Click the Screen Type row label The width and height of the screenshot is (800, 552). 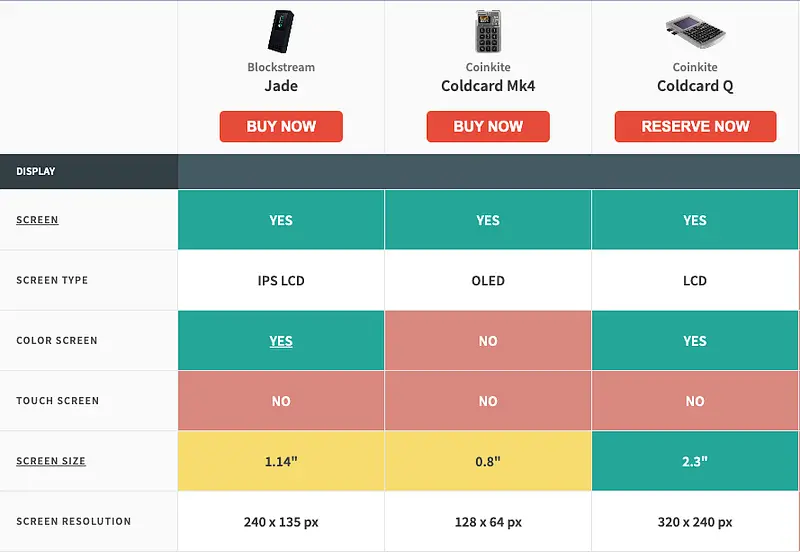click(52, 280)
